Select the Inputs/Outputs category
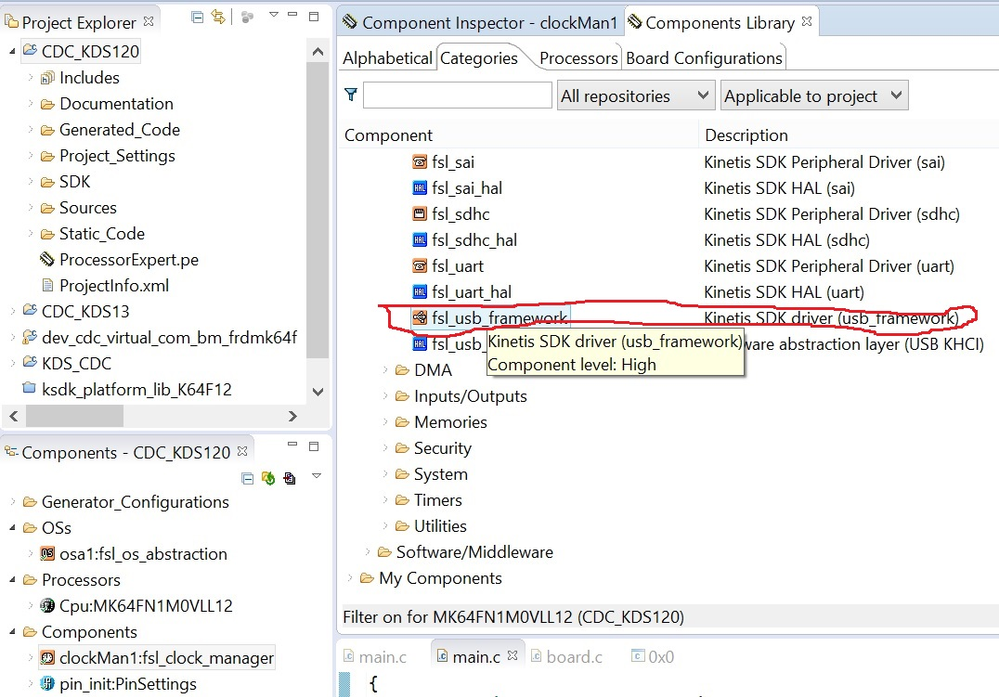 pyautogui.click(x=470, y=396)
